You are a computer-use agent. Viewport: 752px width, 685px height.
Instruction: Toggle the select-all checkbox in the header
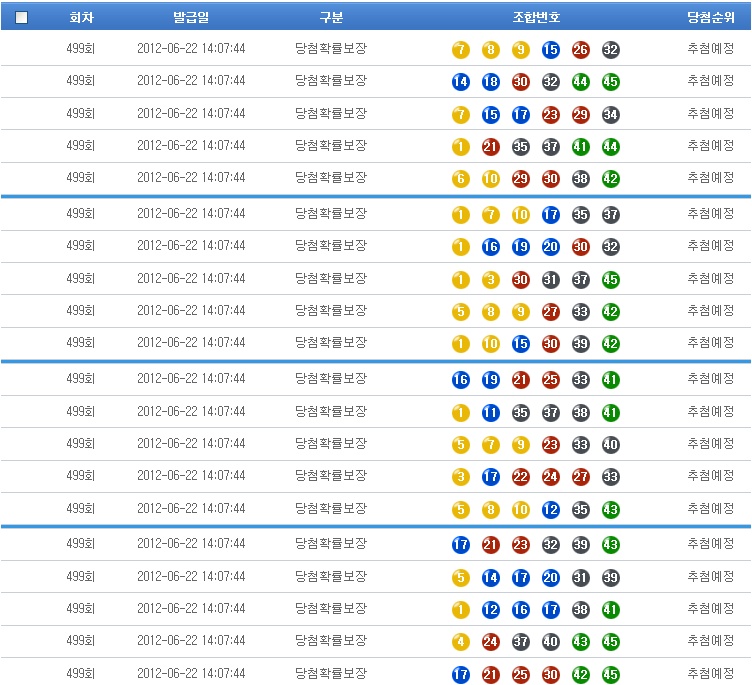coord(22,17)
